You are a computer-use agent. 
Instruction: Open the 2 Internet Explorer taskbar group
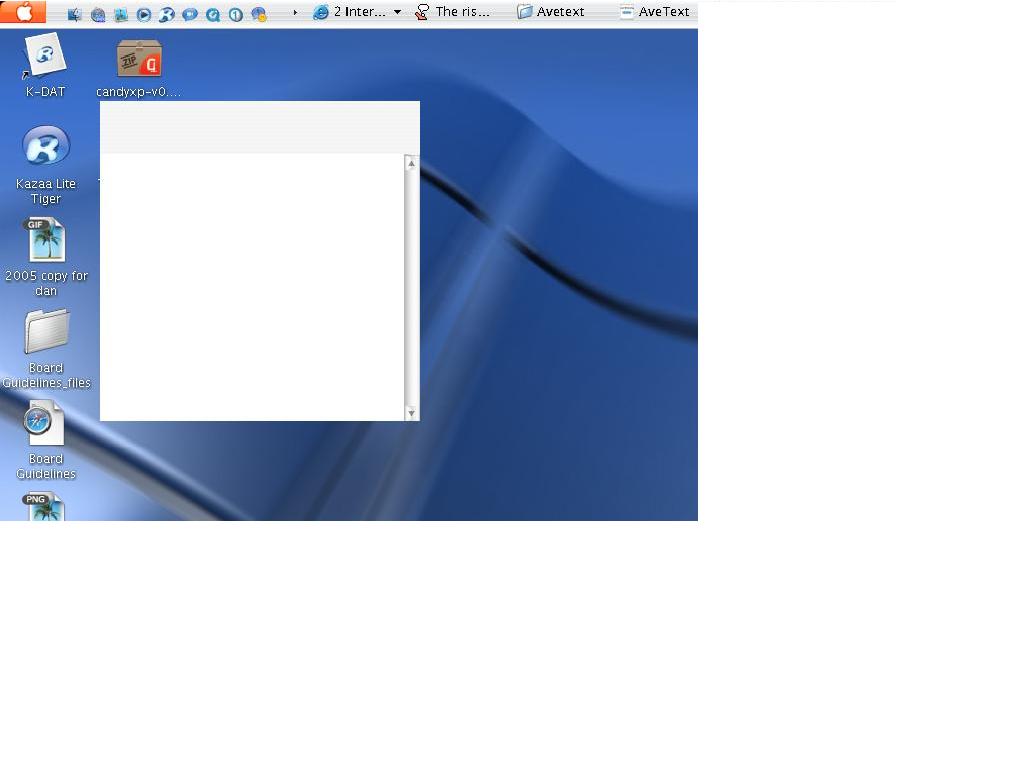click(x=357, y=12)
